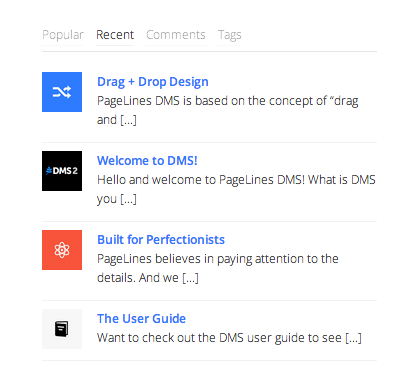Image resolution: width=400 pixels, height=380 pixels.
Task: Click the excerpt 'Hello and welcome to PageLines DMS!'
Action: pos(236,189)
